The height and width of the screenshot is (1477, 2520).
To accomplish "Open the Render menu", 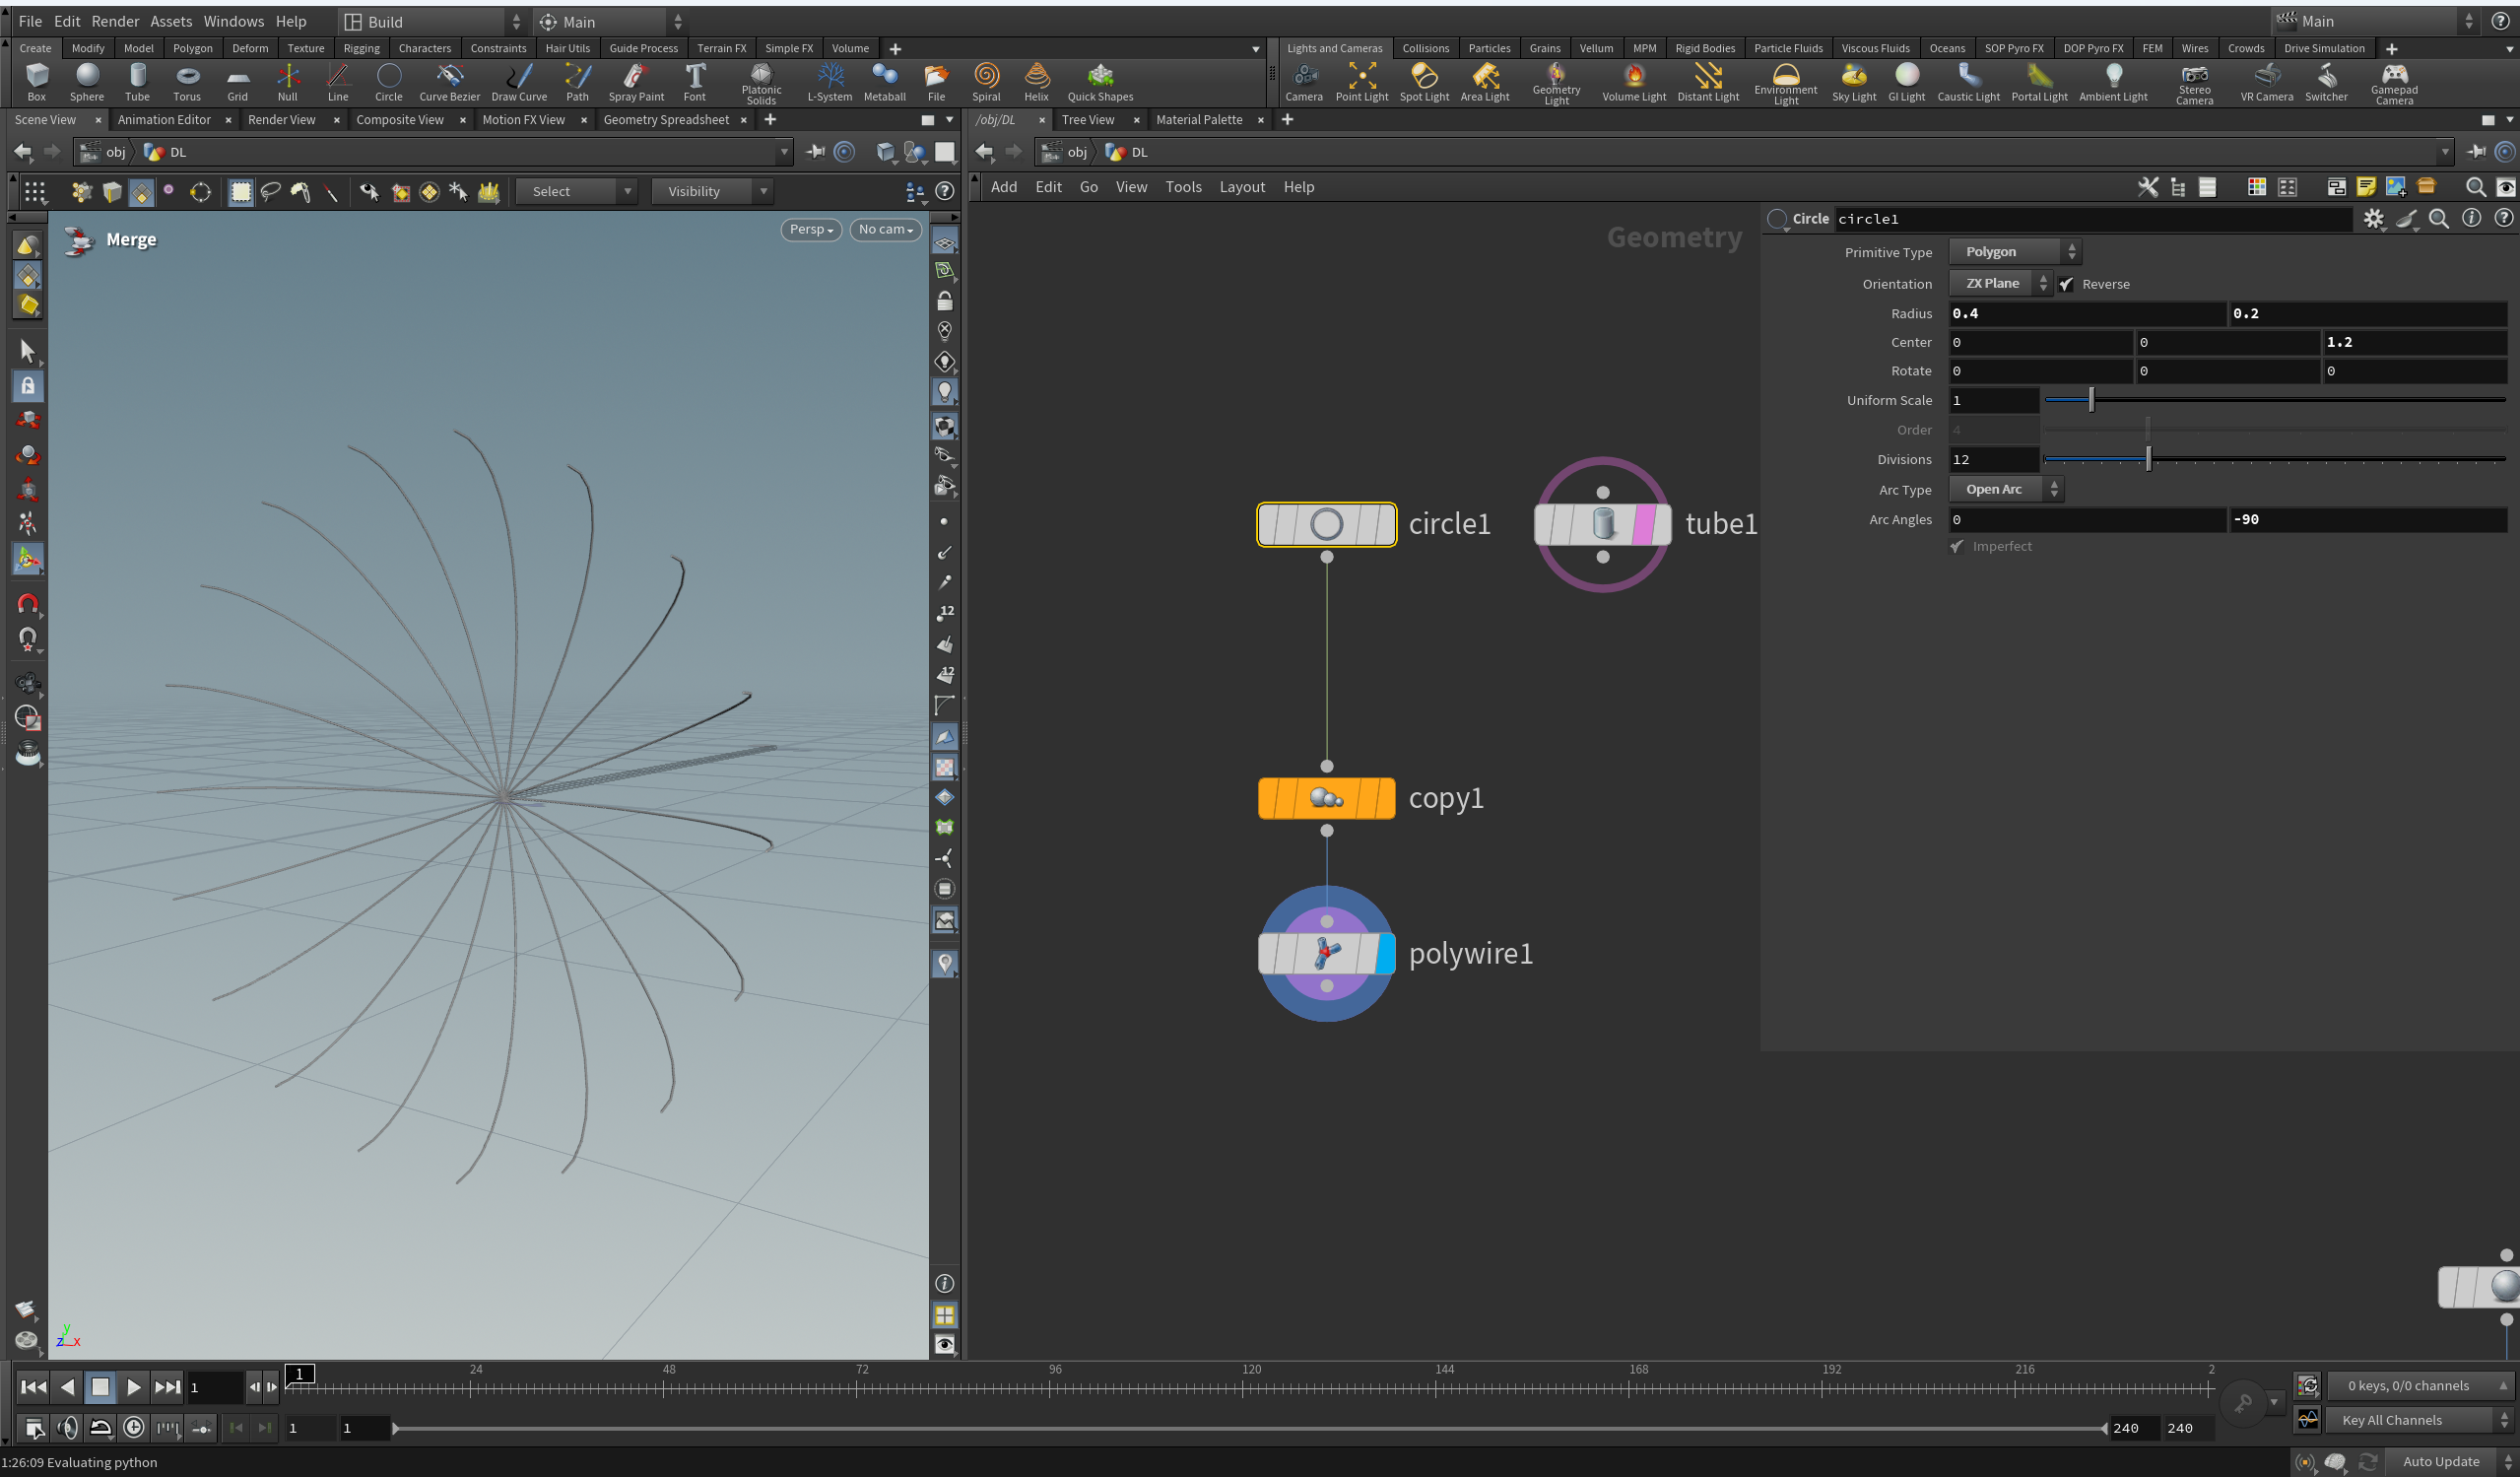I will (115, 21).
